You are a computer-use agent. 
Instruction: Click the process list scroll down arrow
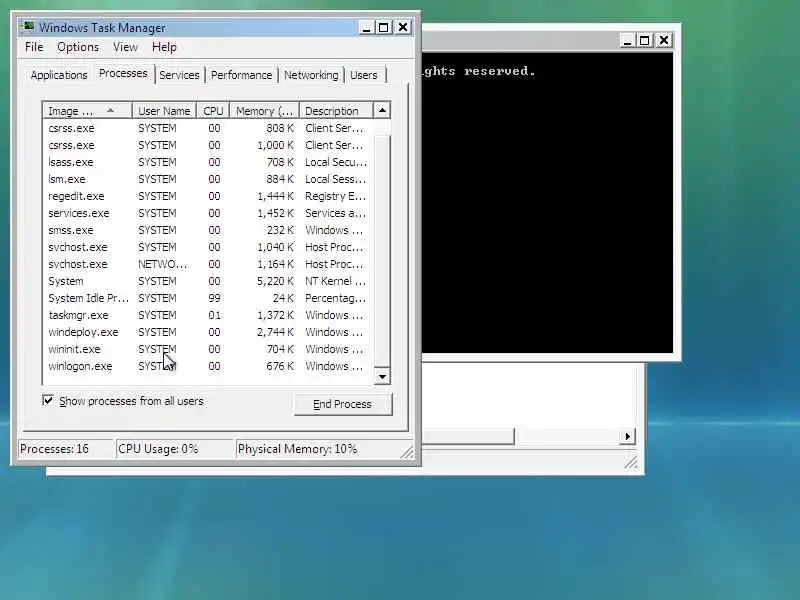382,377
